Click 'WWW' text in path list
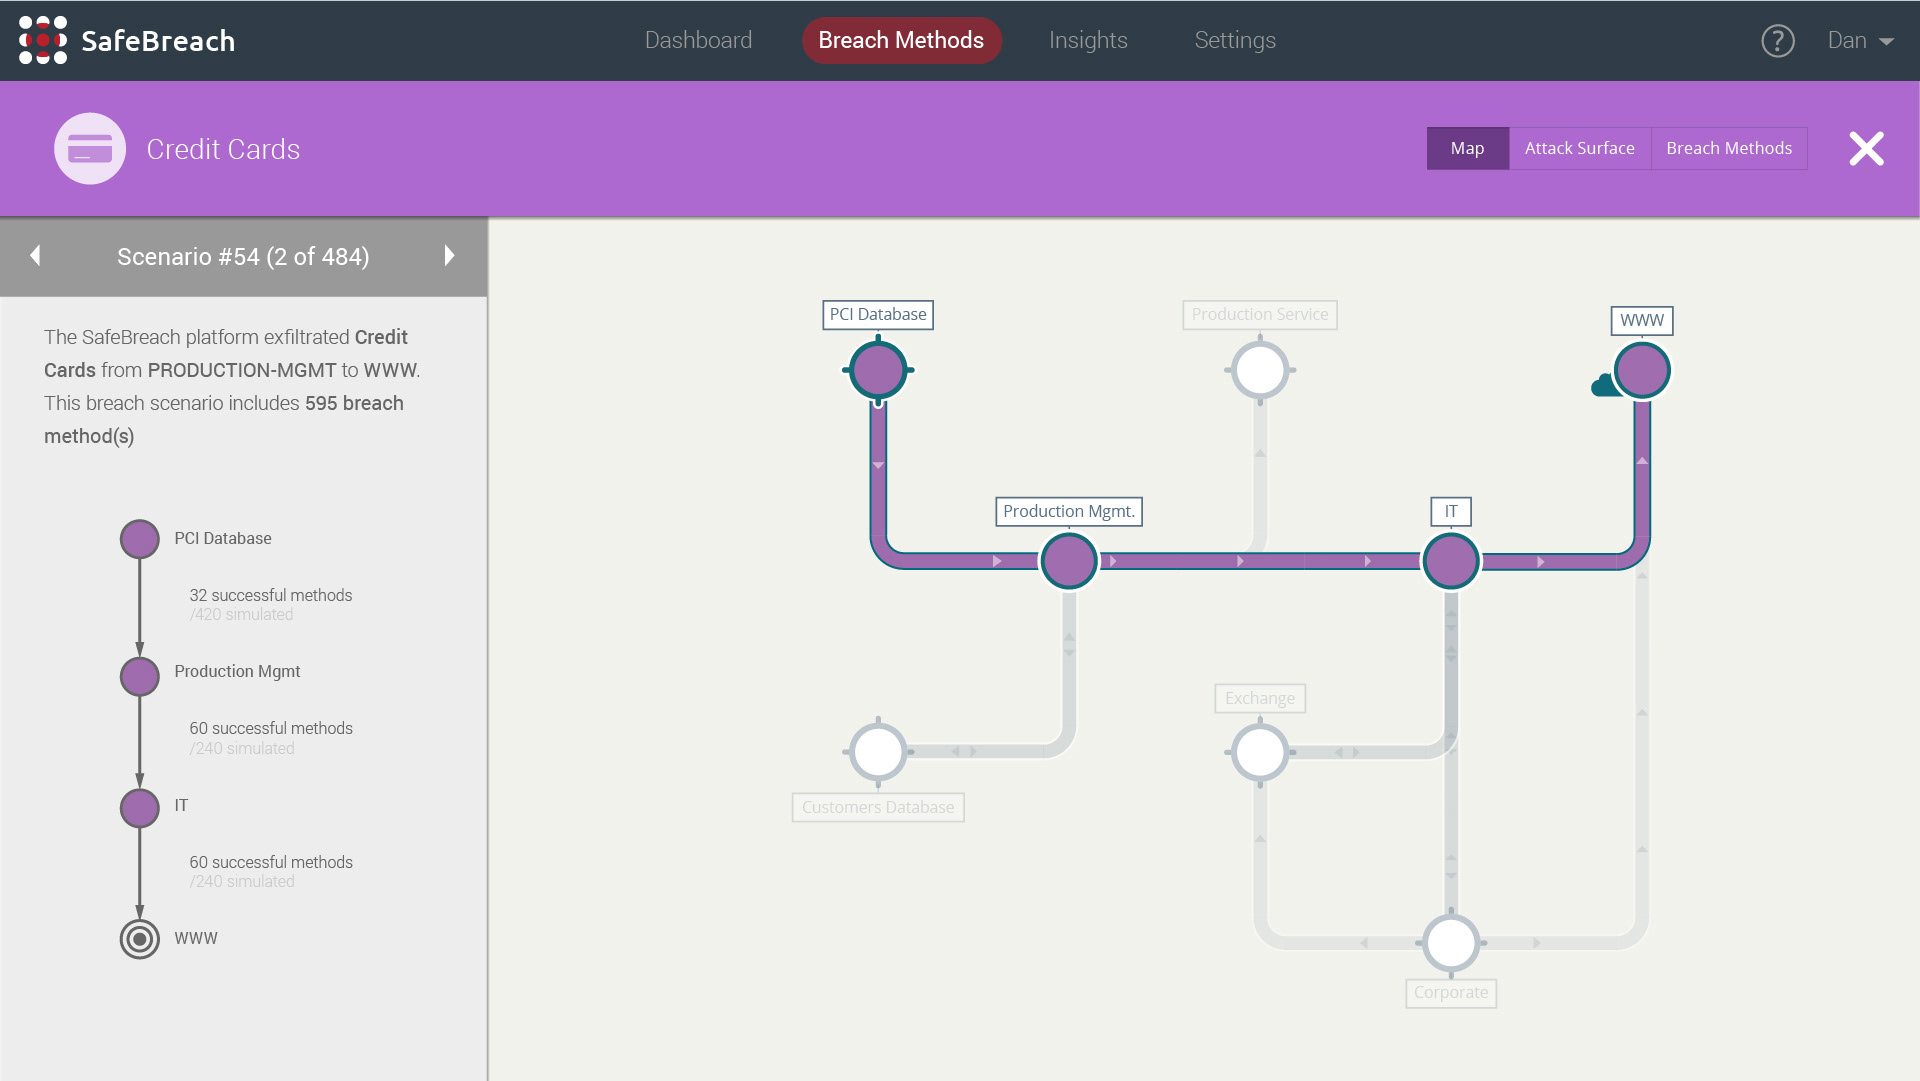The image size is (1920, 1081). 196,938
